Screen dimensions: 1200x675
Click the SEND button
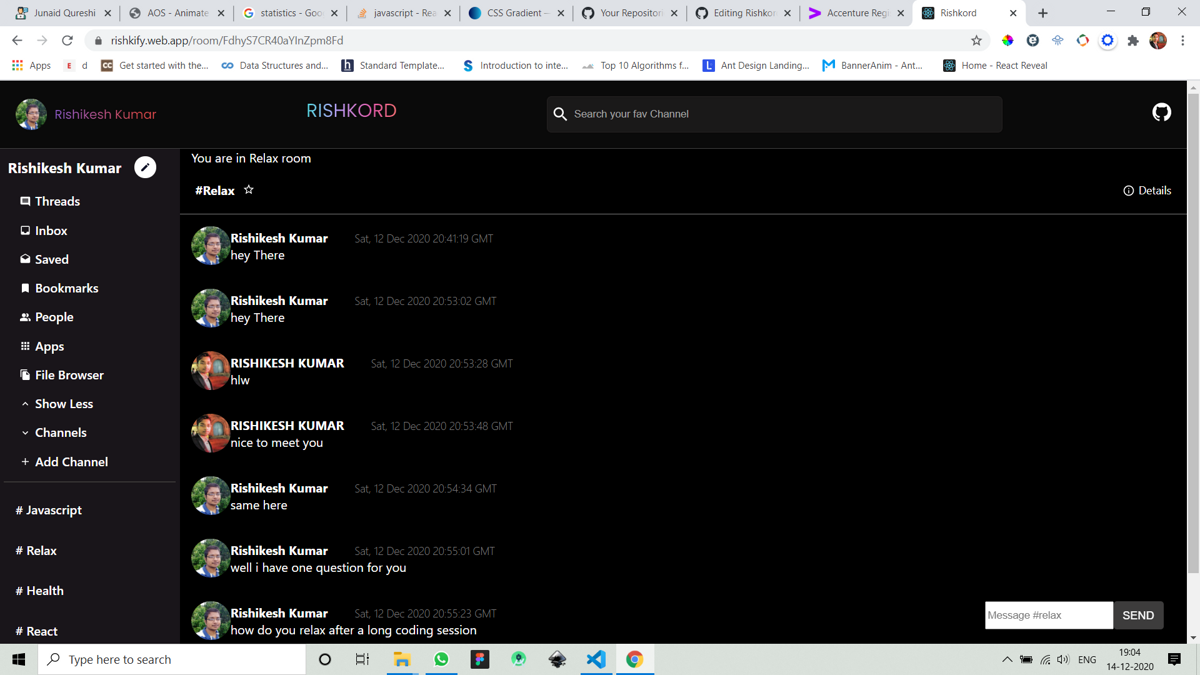click(1138, 615)
